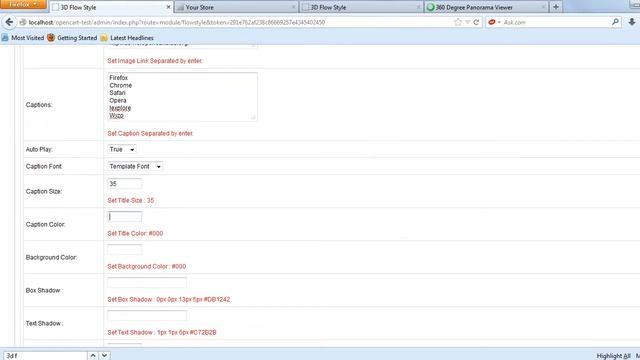
Task: Open the Firefox application menu button
Action: coord(23,4)
